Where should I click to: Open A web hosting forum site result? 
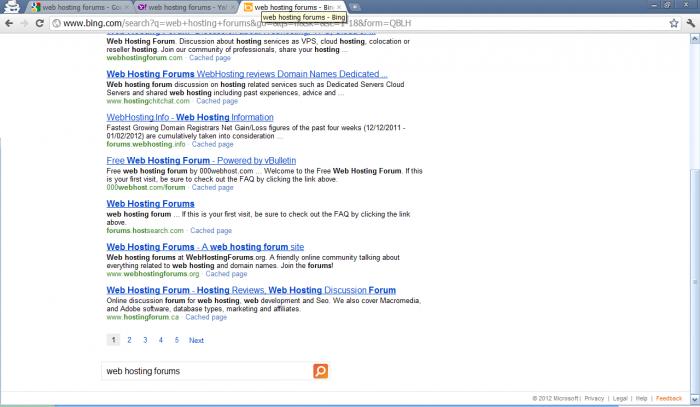(x=205, y=247)
